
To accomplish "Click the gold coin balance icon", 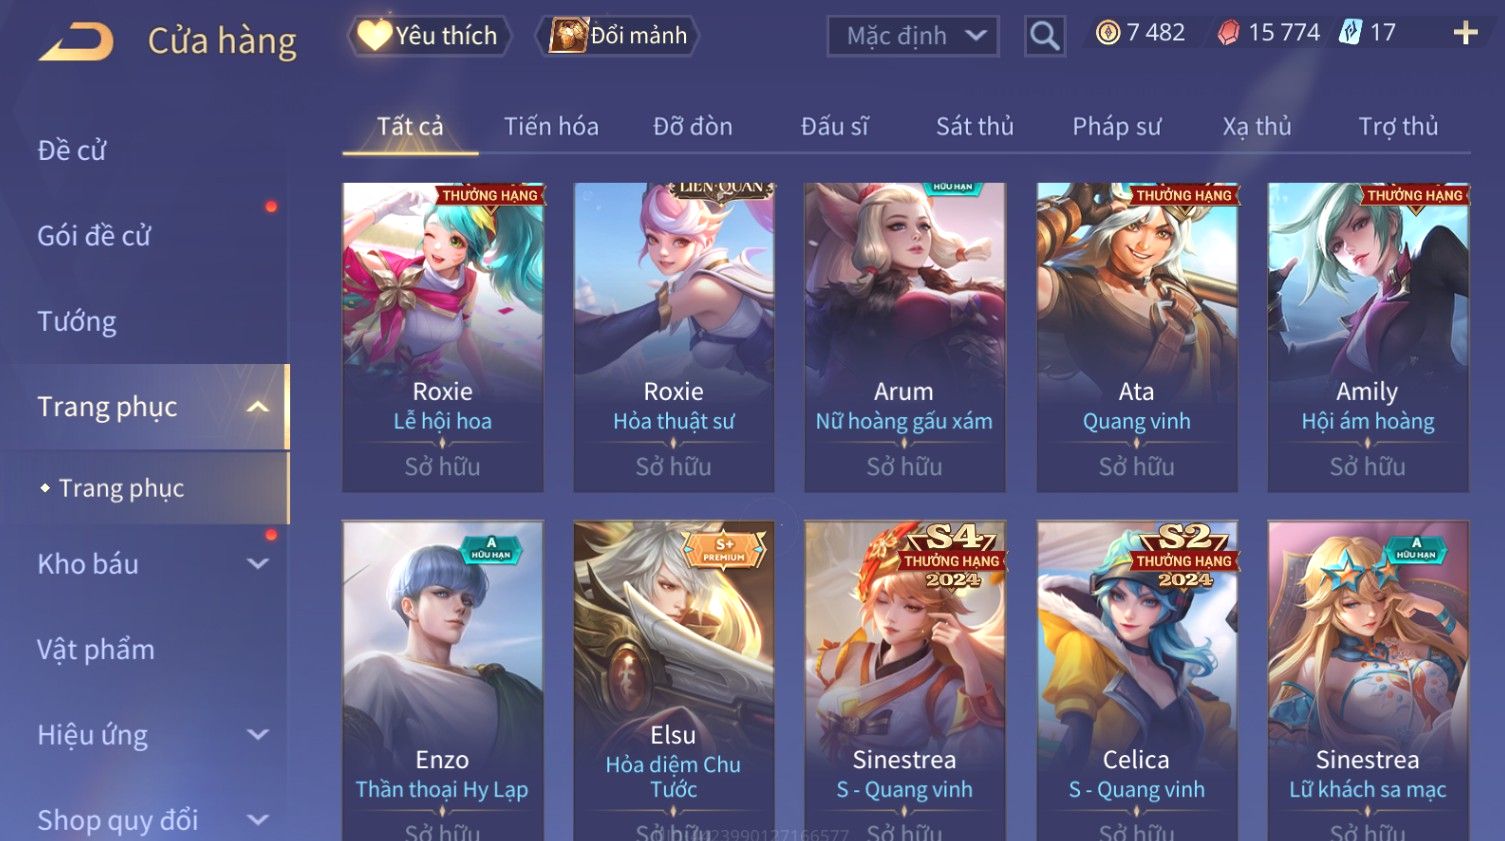I will [1108, 33].
